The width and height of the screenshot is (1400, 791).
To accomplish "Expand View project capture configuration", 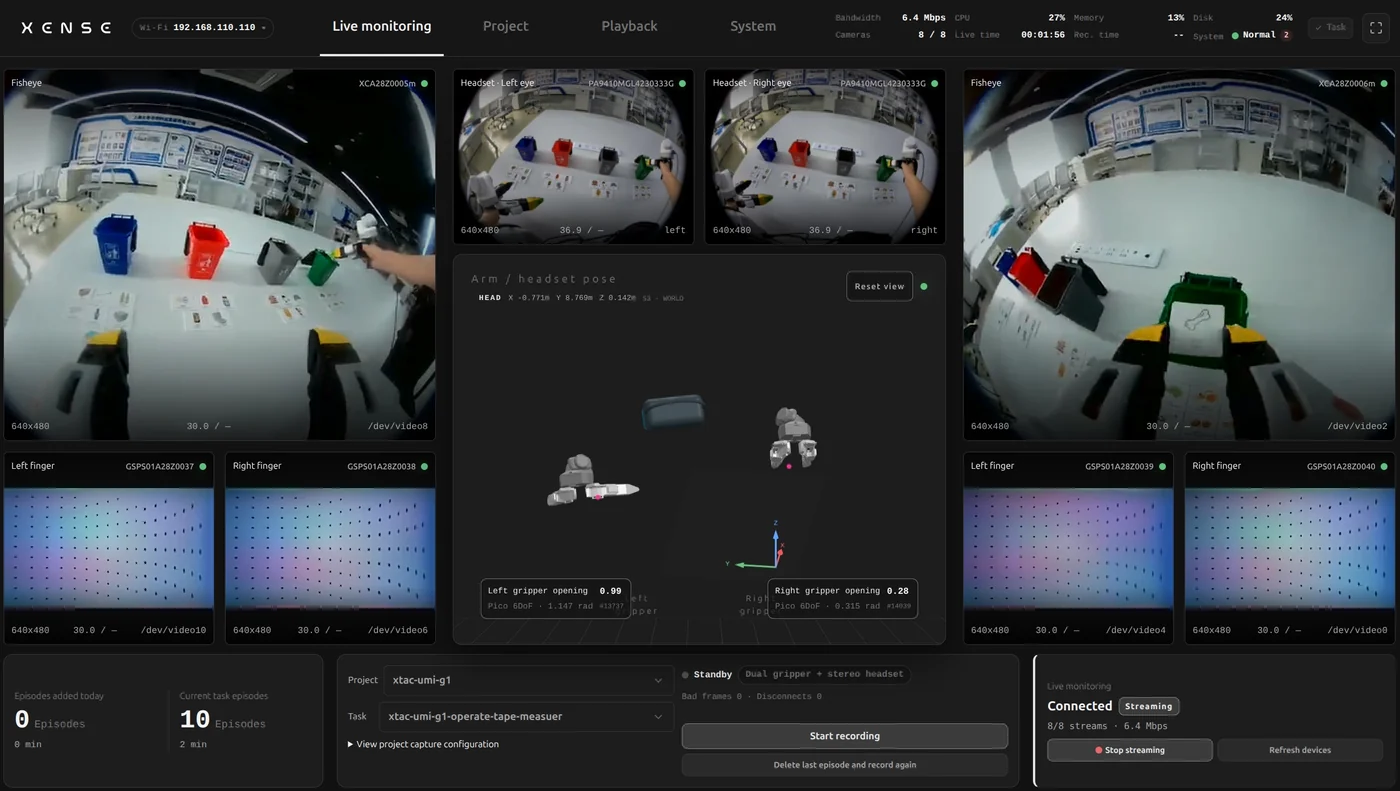I will (423, 744).
